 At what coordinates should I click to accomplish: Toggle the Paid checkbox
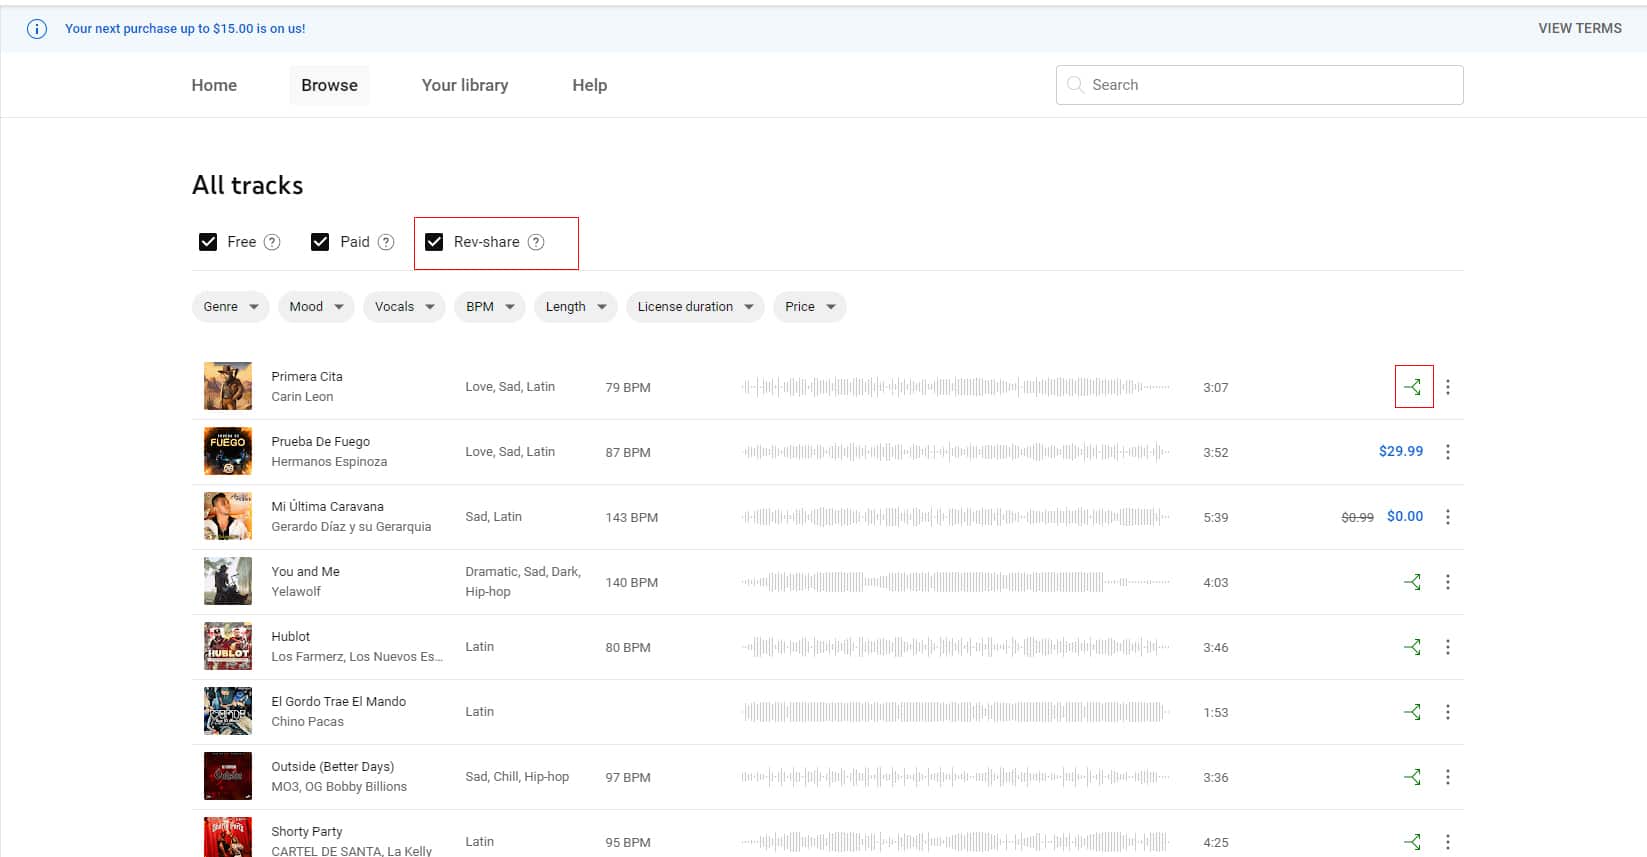(320, 242)
